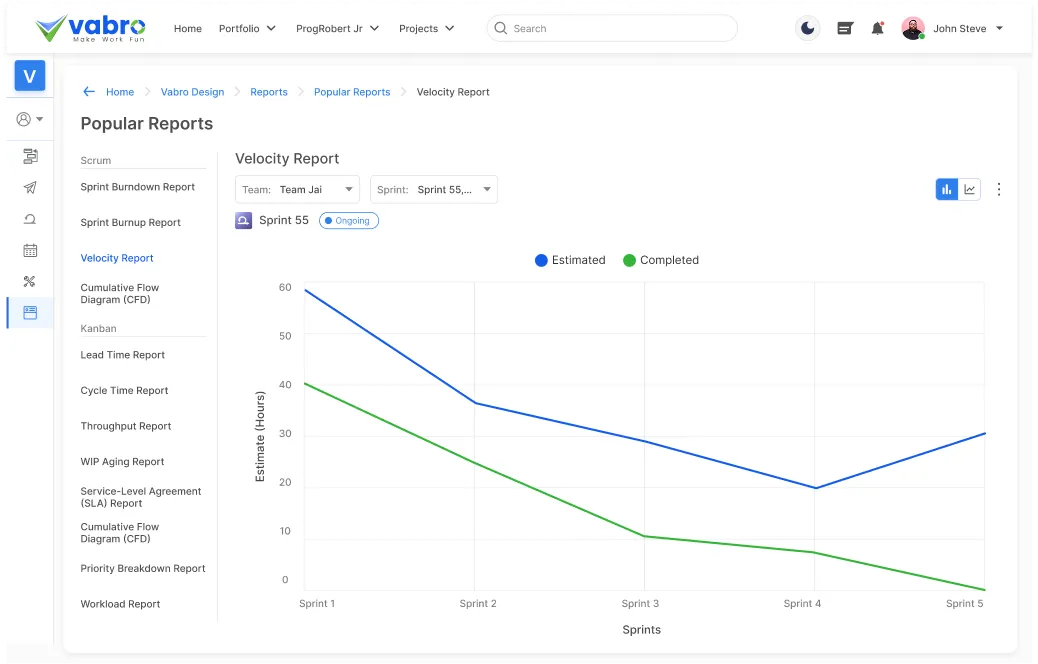Open the dark mode toggle icon
The width and height of the screenshot is (1038, 664).
(x=807, y=28)
